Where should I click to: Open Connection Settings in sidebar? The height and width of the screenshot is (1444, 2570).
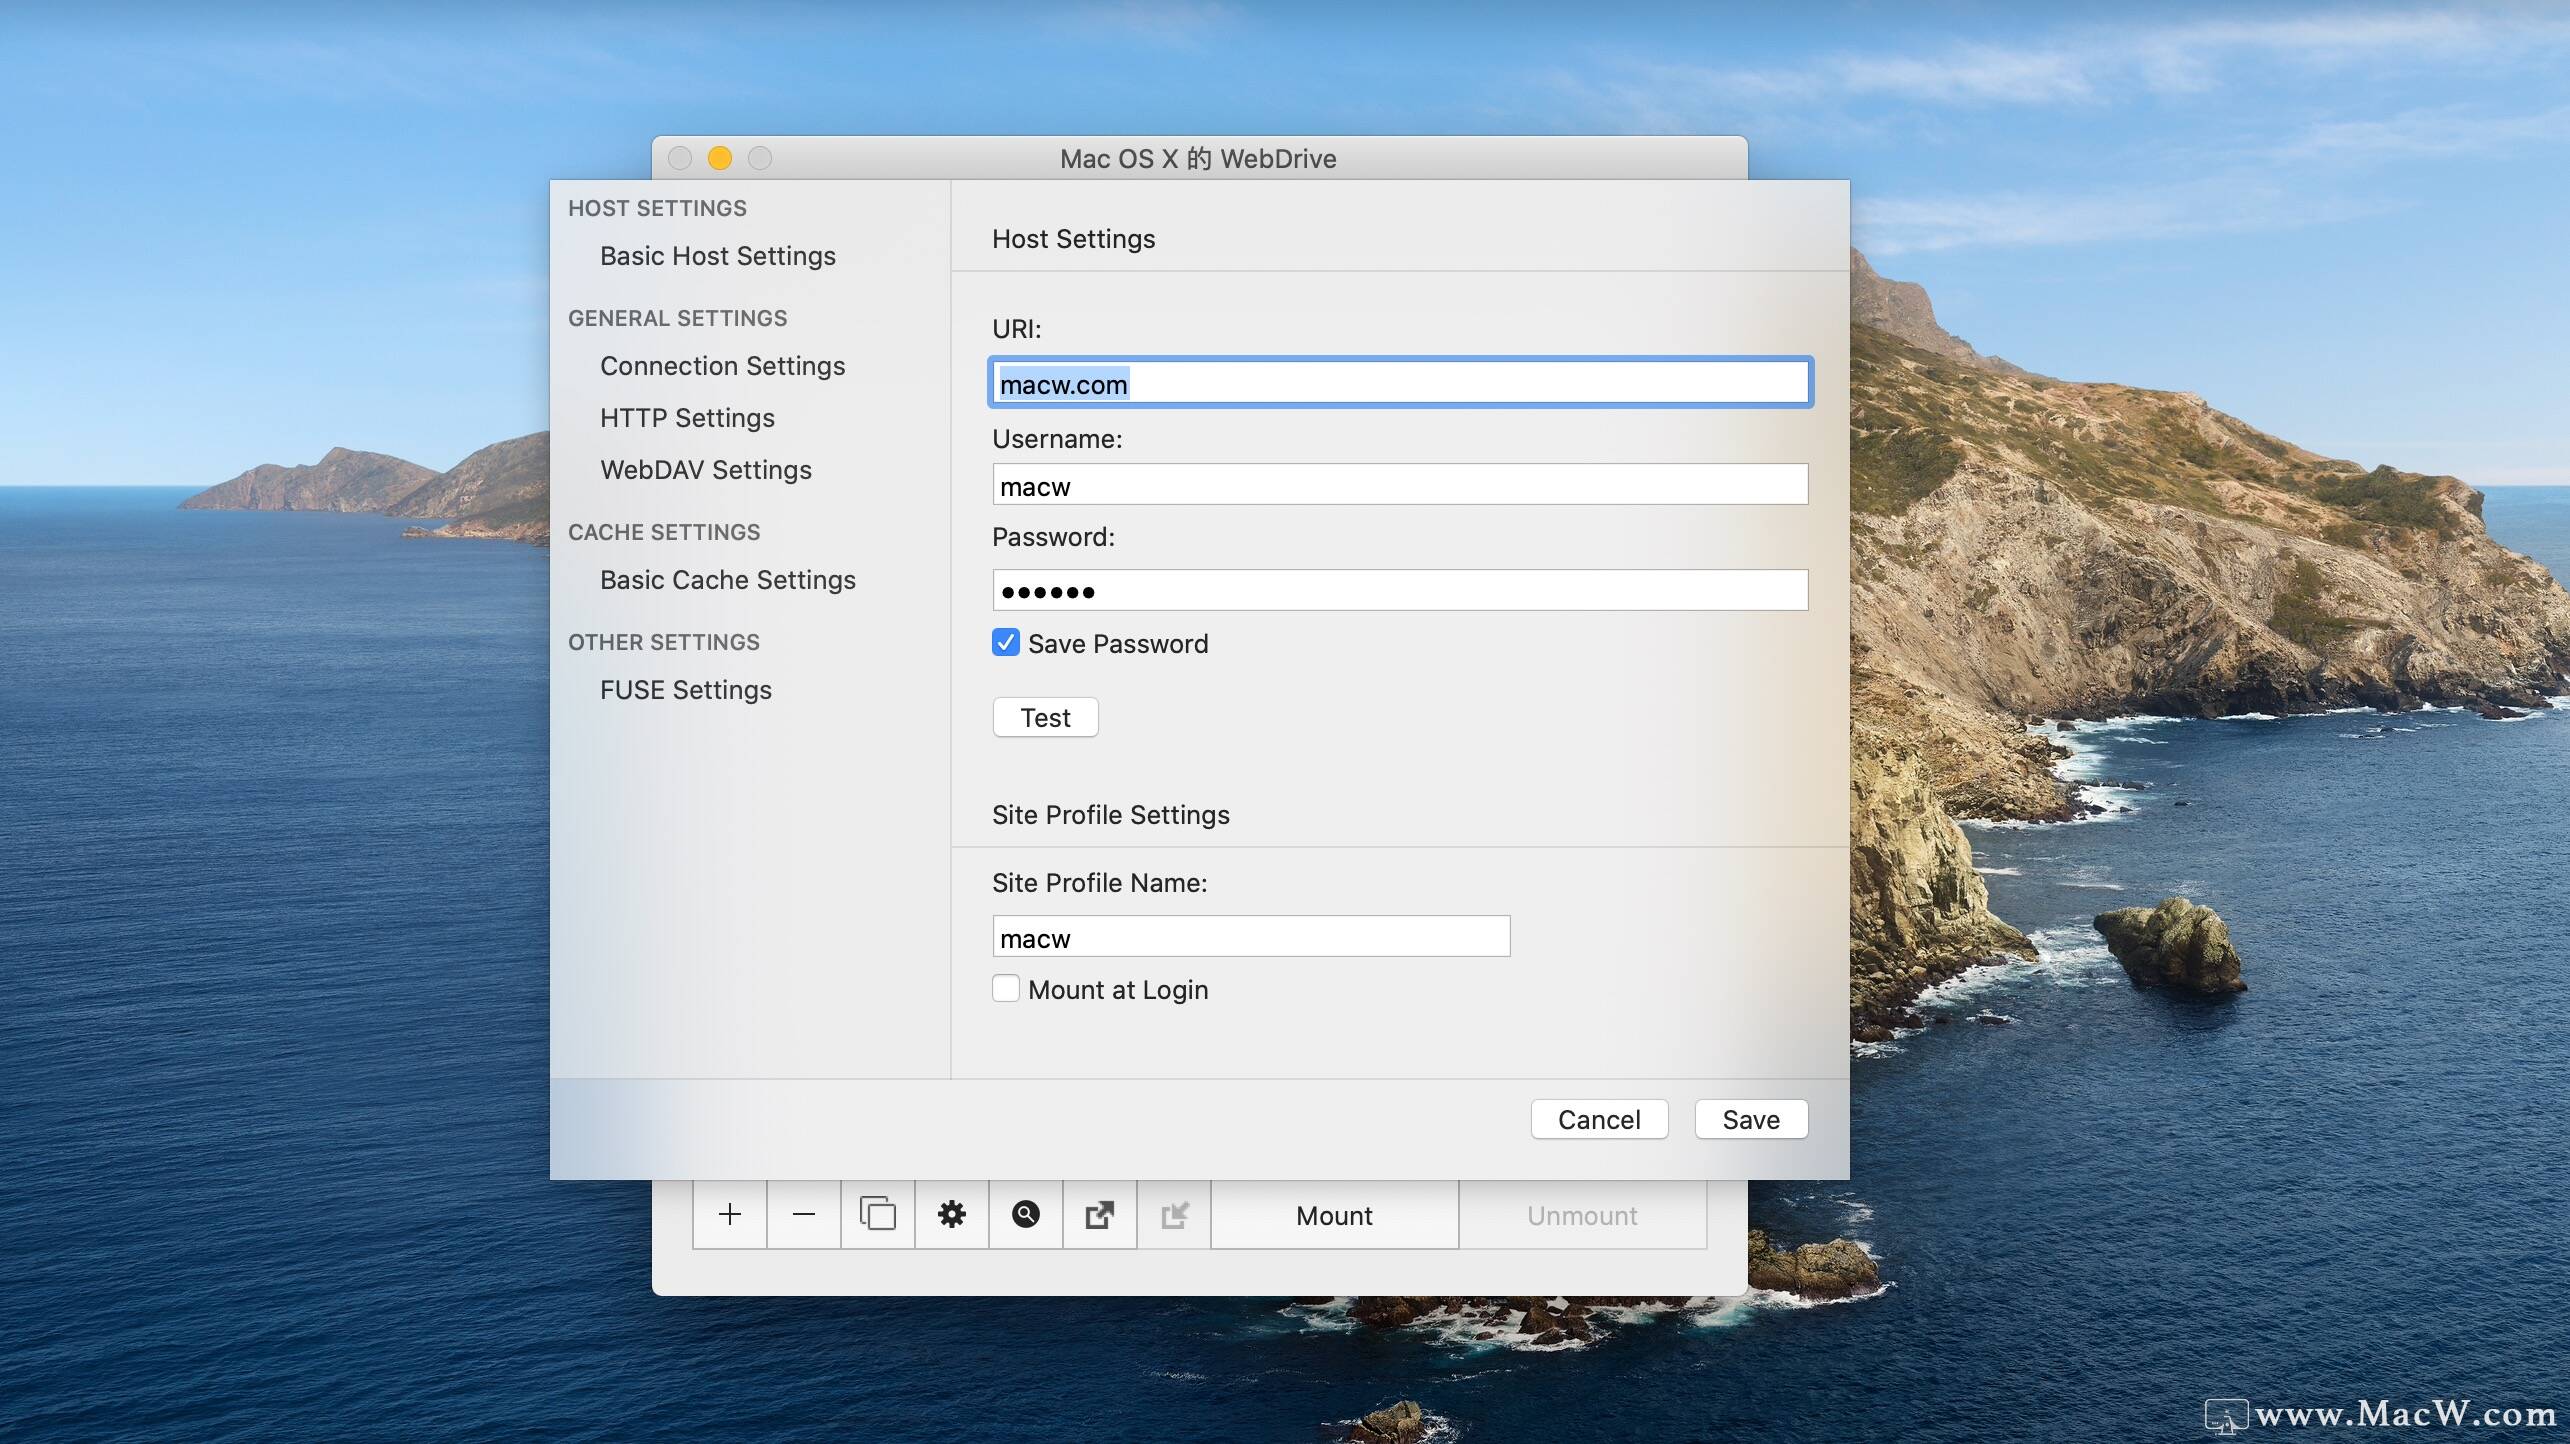[x=723, y=366]
